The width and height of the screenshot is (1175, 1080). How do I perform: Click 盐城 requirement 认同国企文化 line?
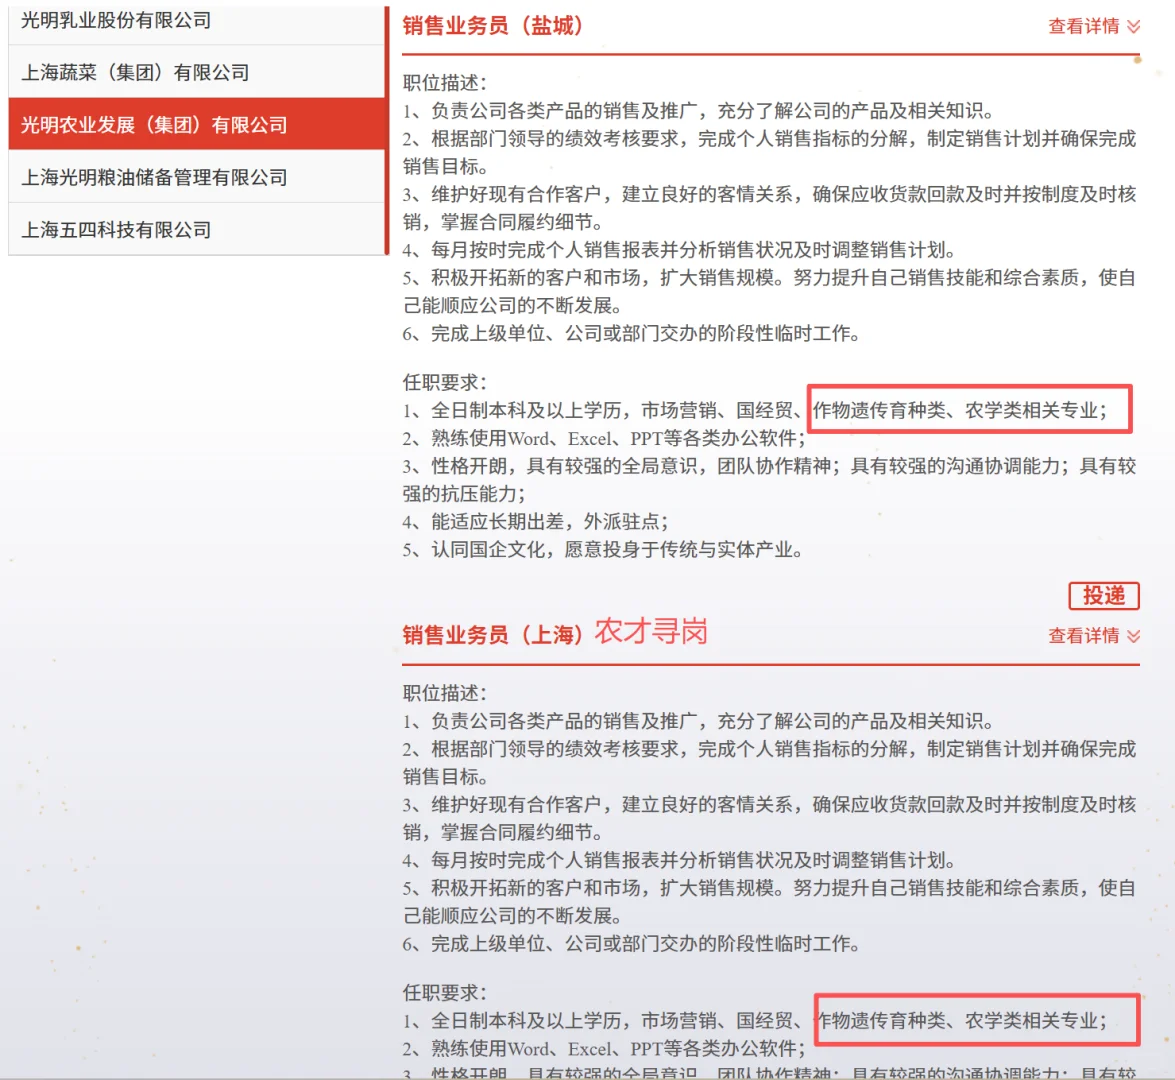tap(603, 549)
